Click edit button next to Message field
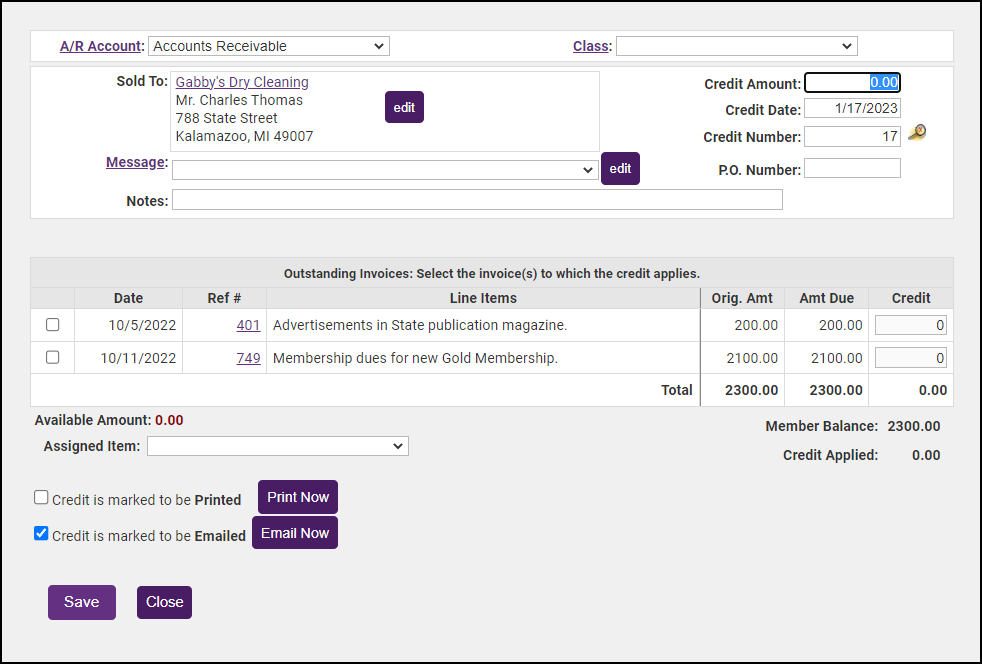This screenshot has width=982, height=664. (620, 169)
